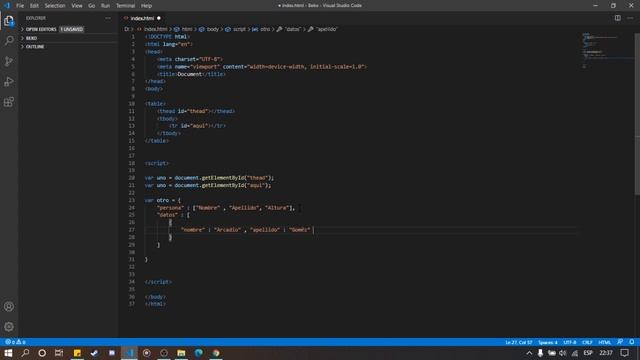Click Ln 27 Col position in status bar

[x=519, y=342]
